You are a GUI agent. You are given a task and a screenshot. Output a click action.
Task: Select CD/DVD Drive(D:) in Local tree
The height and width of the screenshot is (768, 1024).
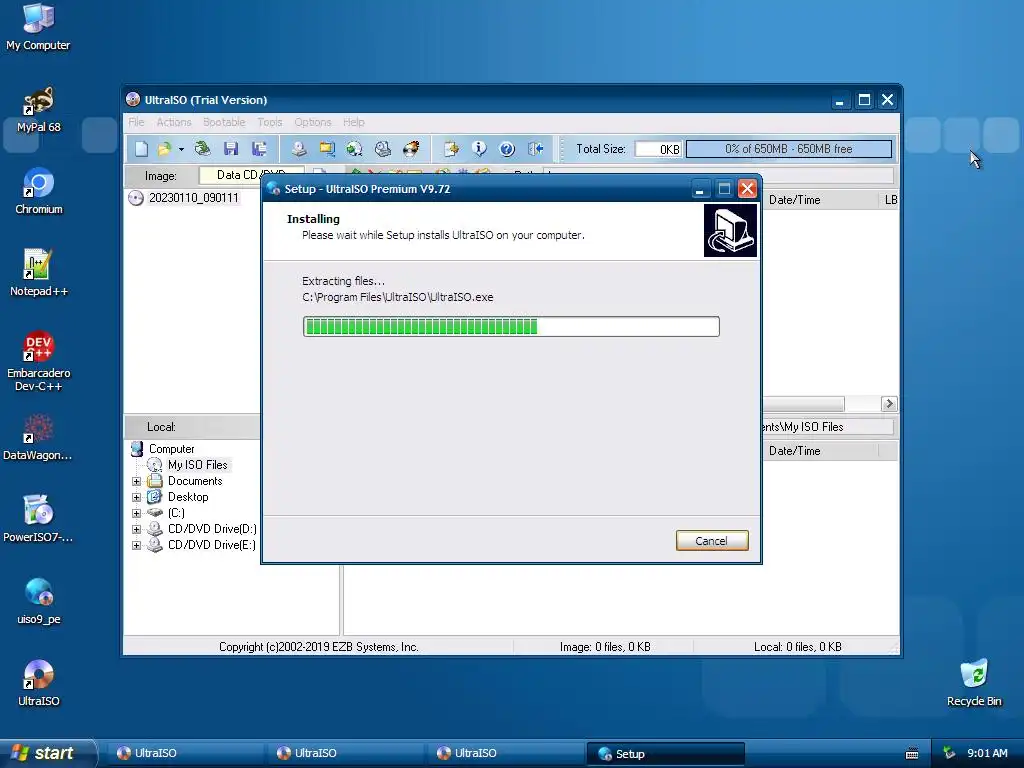pyautogui.click(x=212, y=529)
